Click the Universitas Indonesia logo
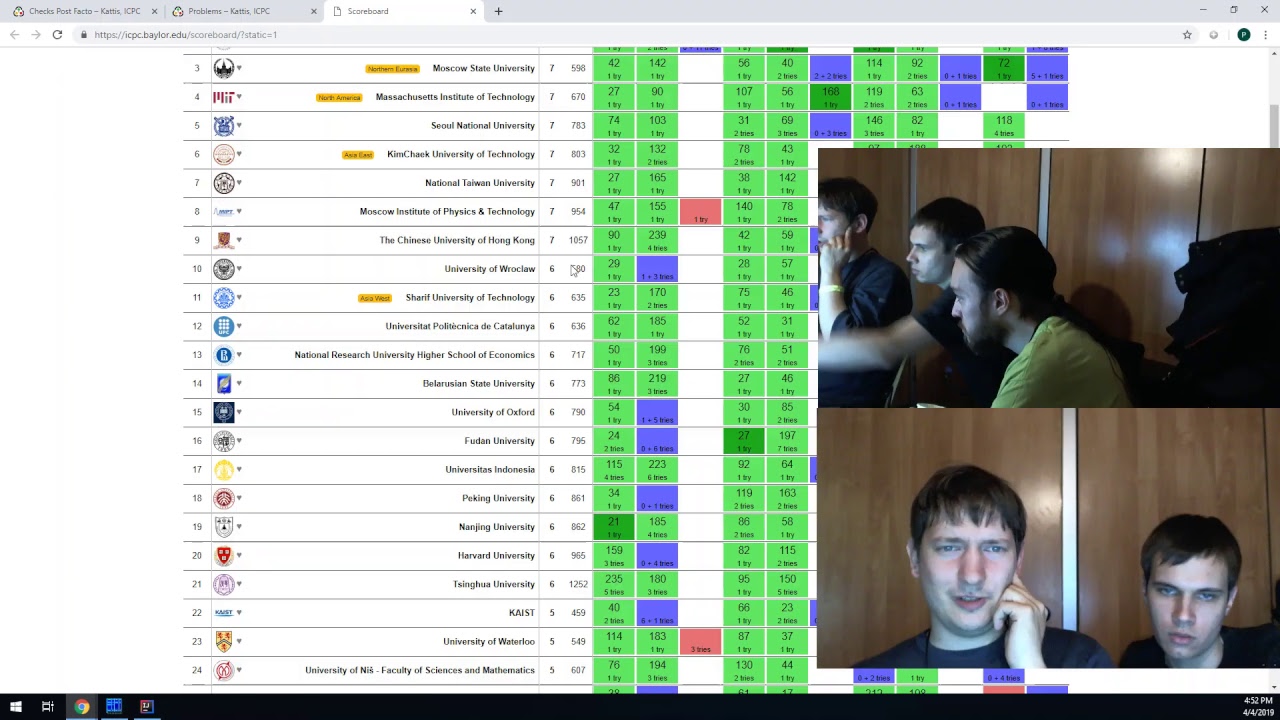The width and height of the screenshot is (1280, 720). pyautogui.click(x=224, y=469)
